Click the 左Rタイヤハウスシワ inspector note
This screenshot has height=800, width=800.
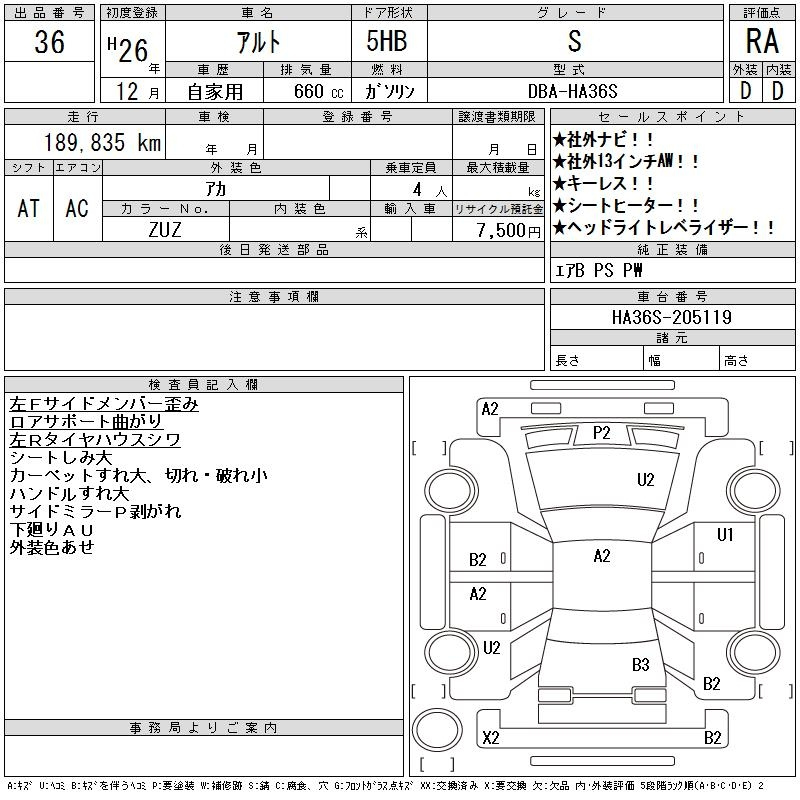pyautogui.click(x=95, y=440)
